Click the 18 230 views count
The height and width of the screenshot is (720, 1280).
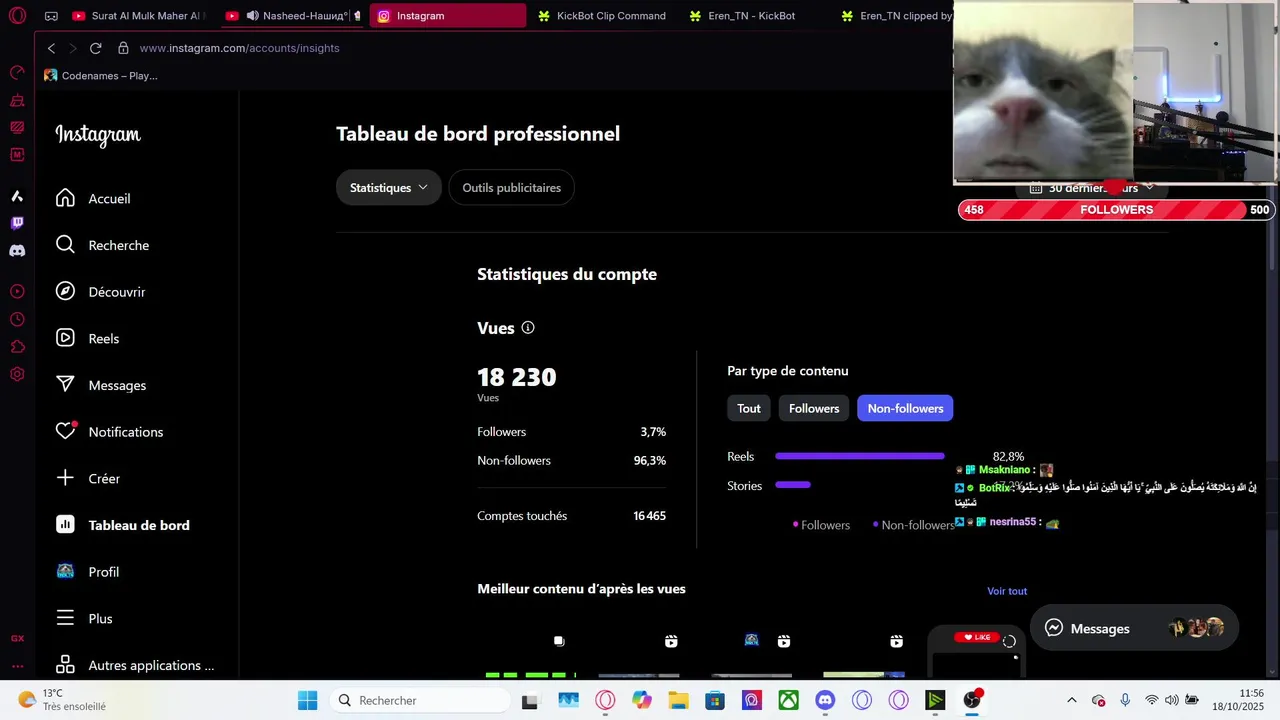pos(517,377)
